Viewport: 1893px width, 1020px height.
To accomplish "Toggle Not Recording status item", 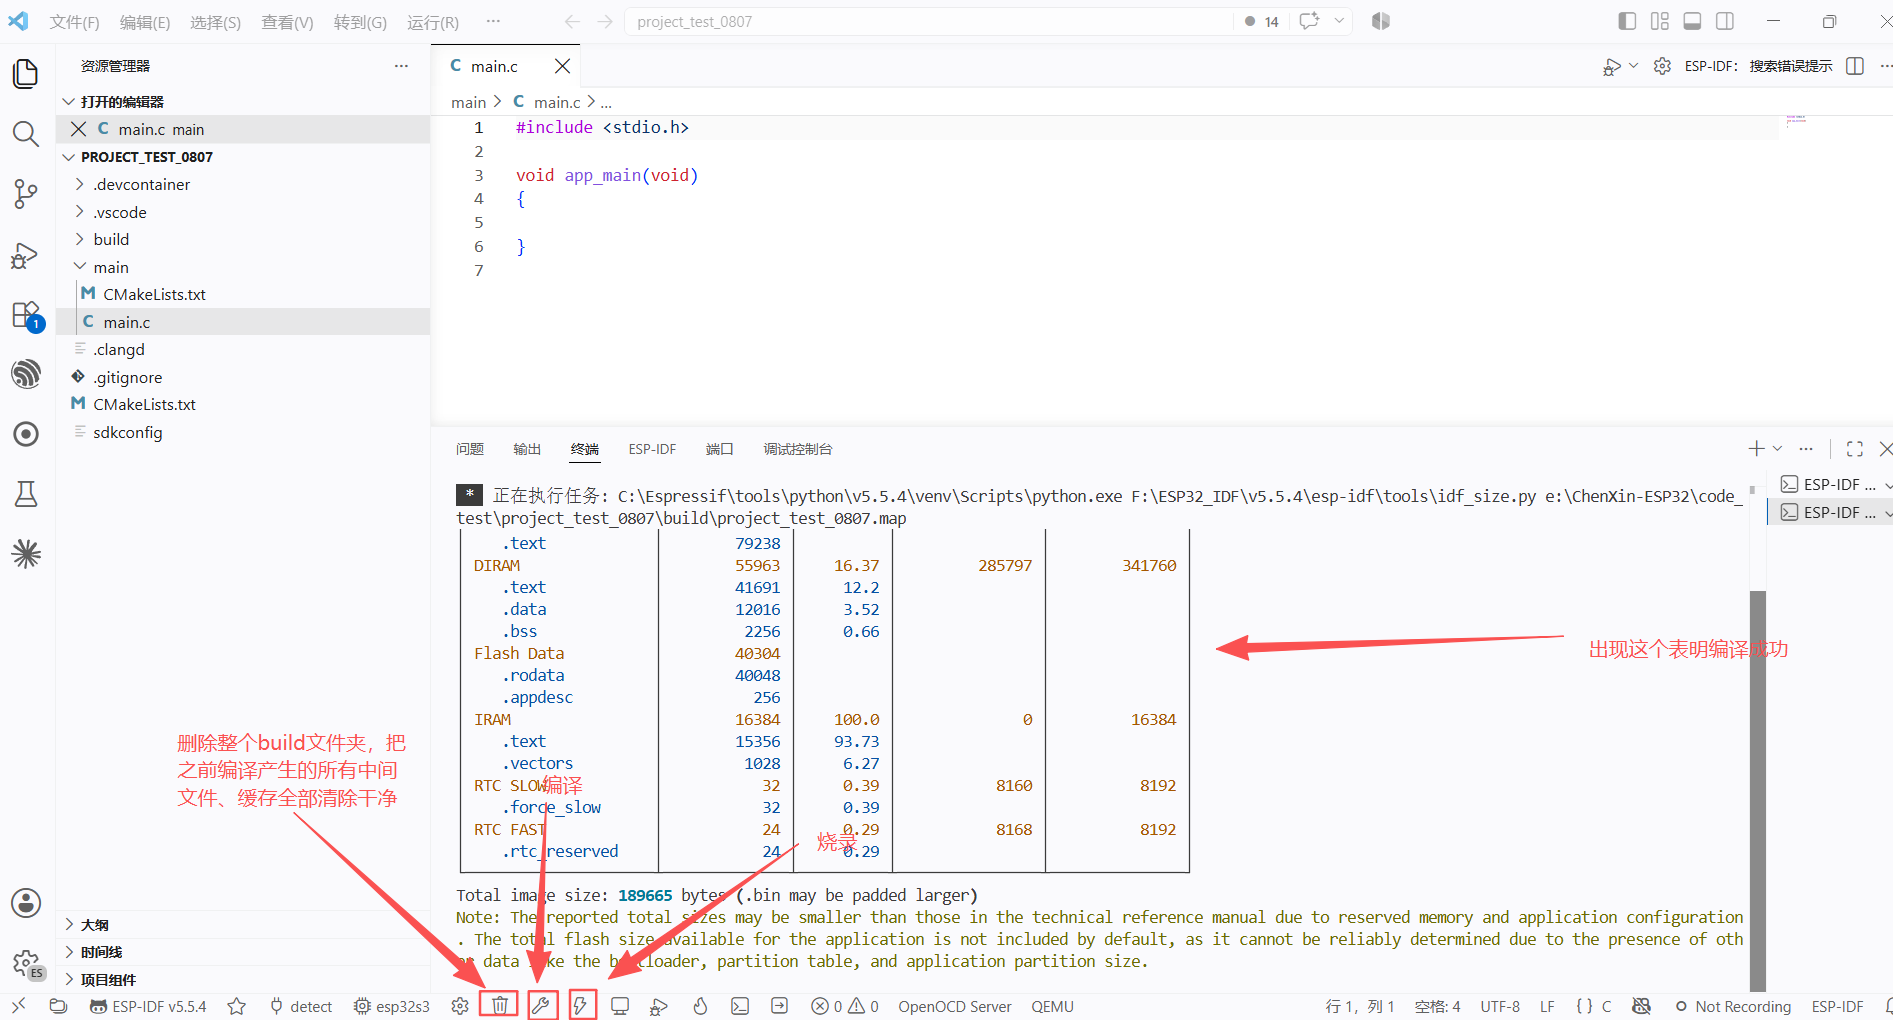I will coord(1733,1006).
